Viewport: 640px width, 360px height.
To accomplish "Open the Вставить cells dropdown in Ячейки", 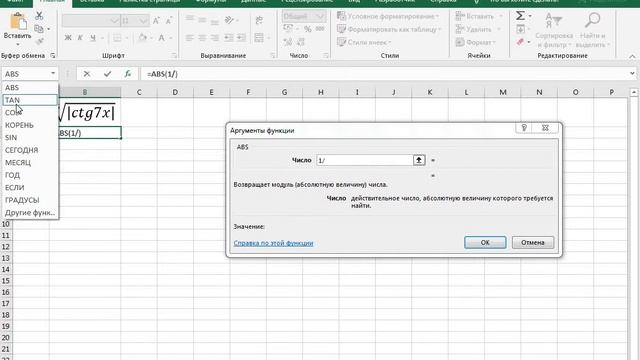I will pyautogui.click(x=479, y=16).
